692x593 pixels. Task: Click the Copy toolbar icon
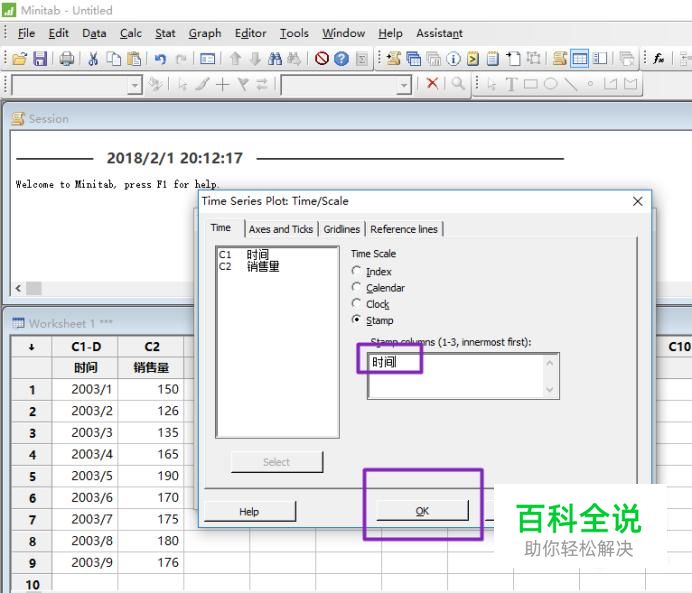pos(114,59)
